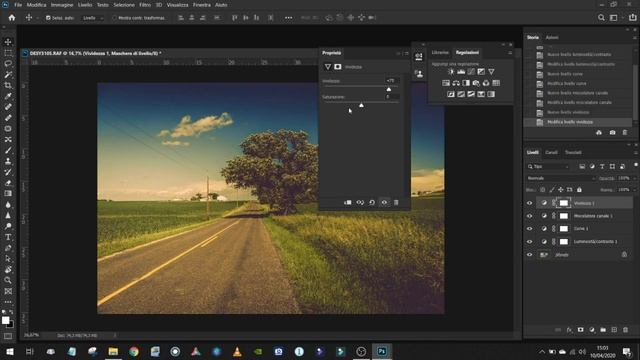640x360 pixels.
Task: Toggle the Selez. auto checkbox
Action: pos(48,18)
